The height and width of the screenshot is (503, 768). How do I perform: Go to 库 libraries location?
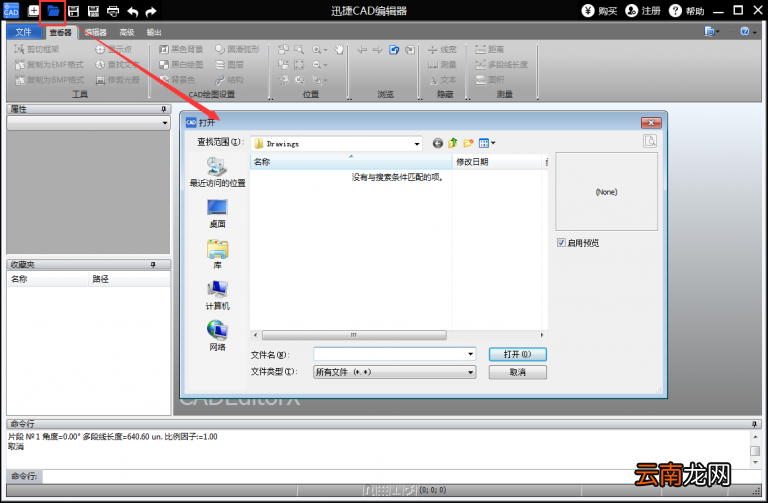coord(217,254)
